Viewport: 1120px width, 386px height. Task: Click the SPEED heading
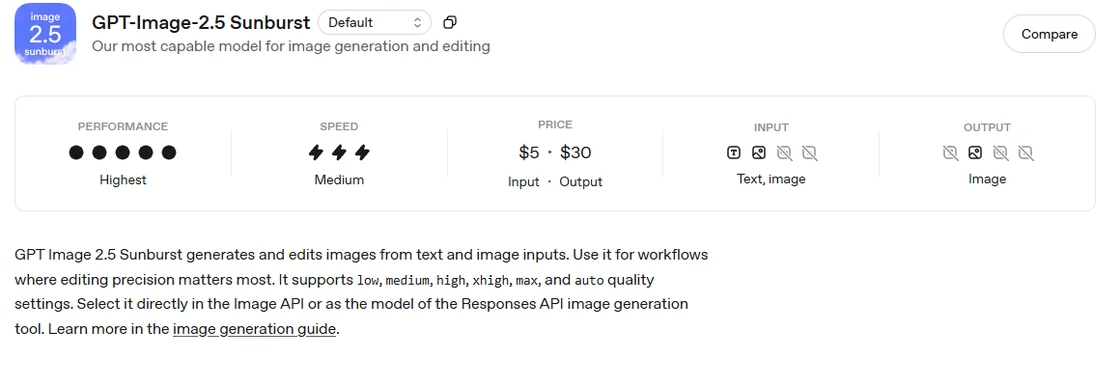click(339, 127)
